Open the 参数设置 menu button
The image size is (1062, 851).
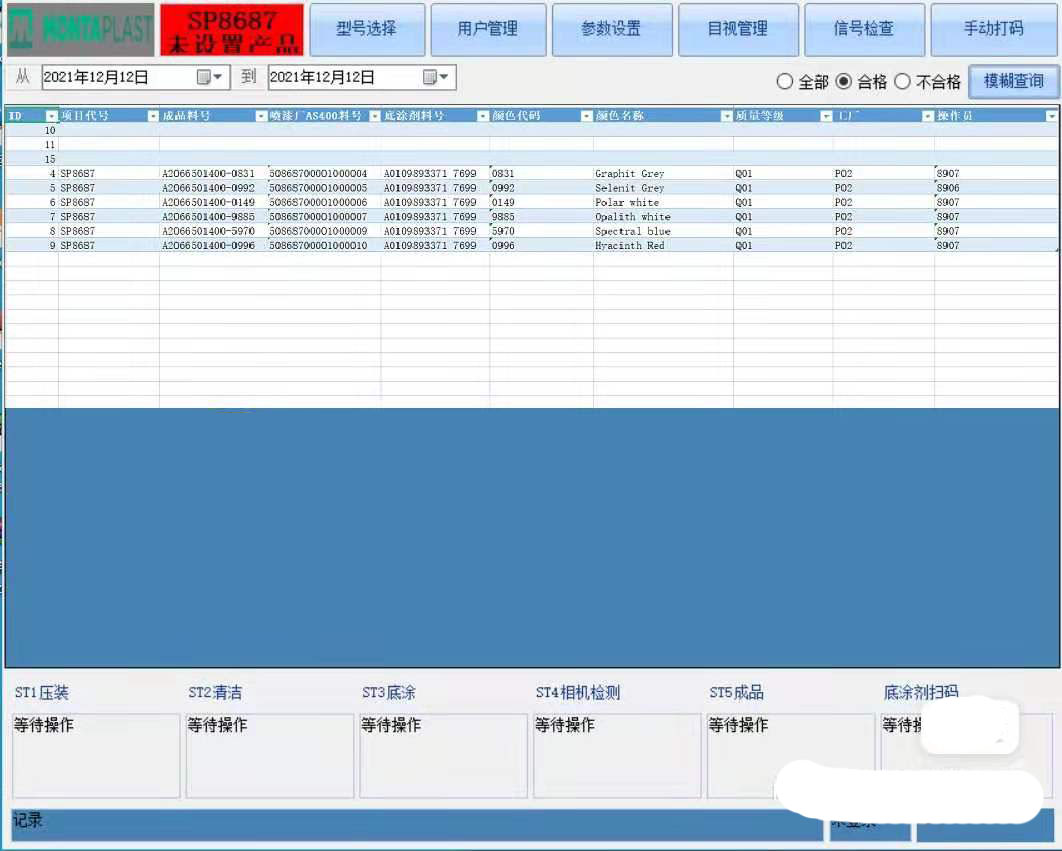[x=612, y=29]
